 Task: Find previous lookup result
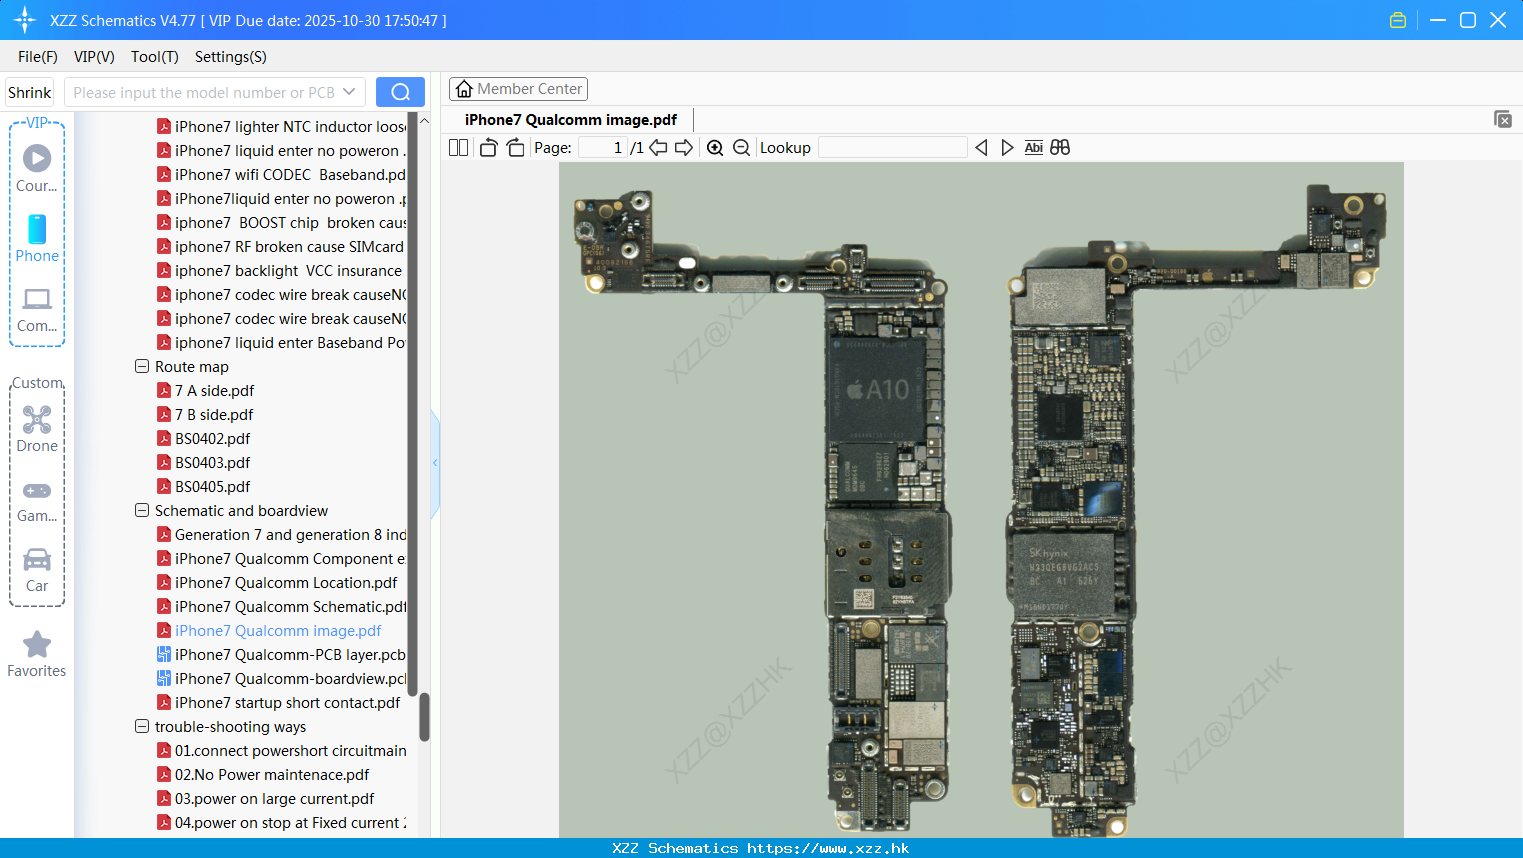981,147
